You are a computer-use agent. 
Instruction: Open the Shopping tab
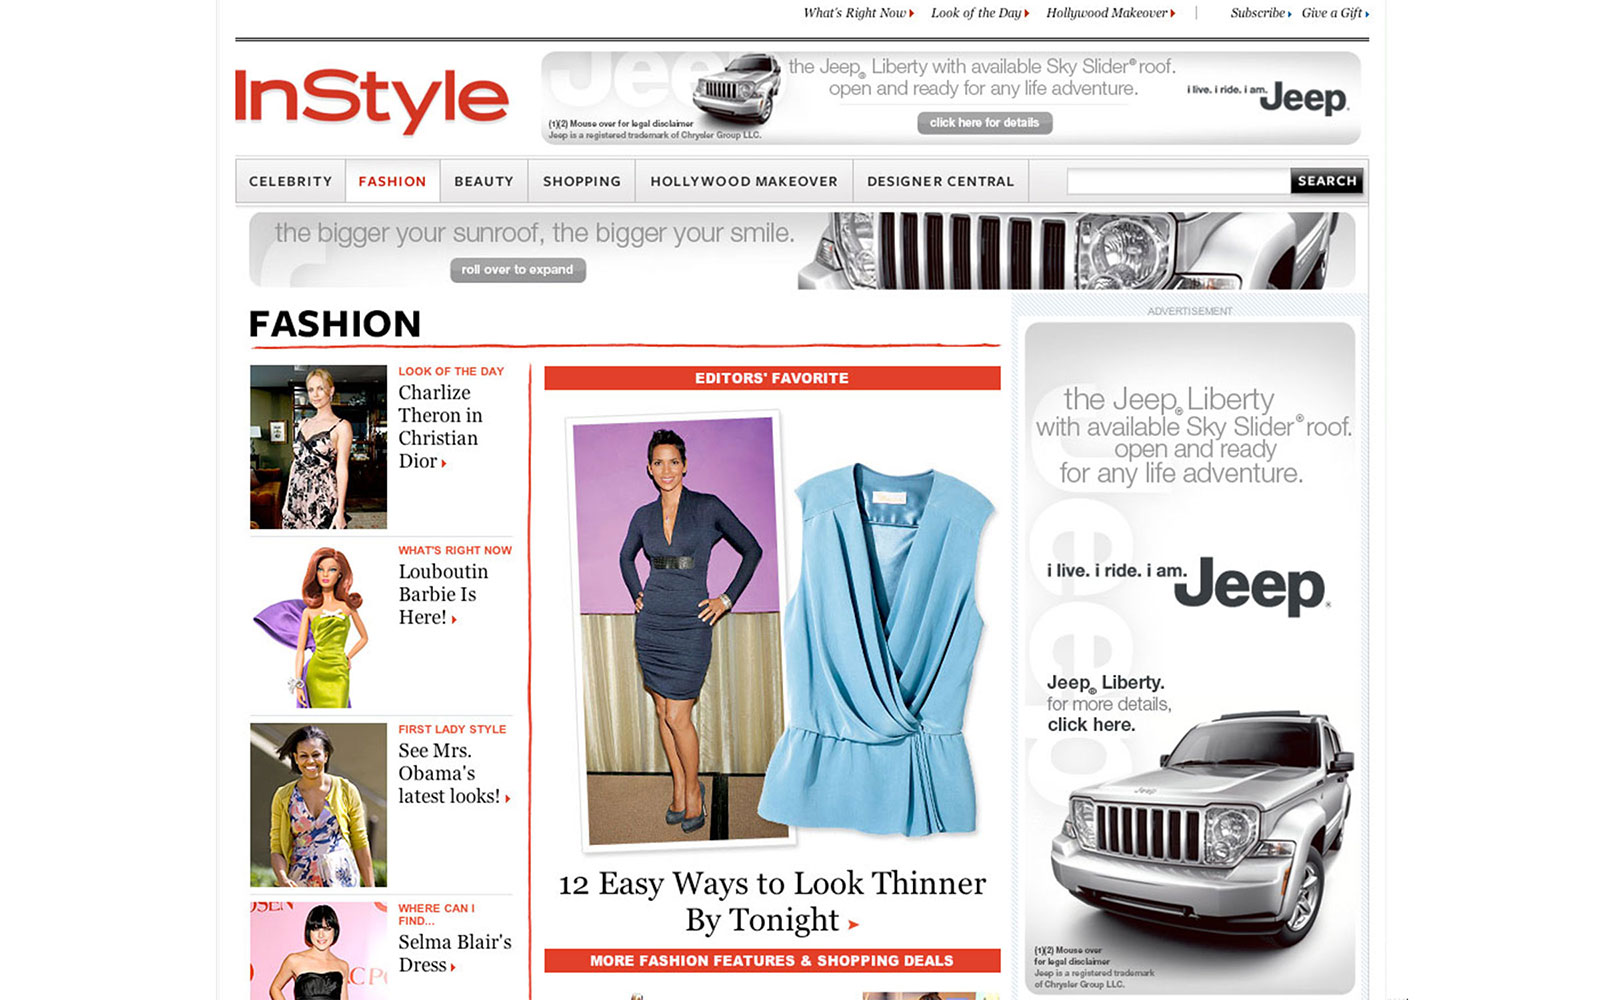tap(582, 182)
